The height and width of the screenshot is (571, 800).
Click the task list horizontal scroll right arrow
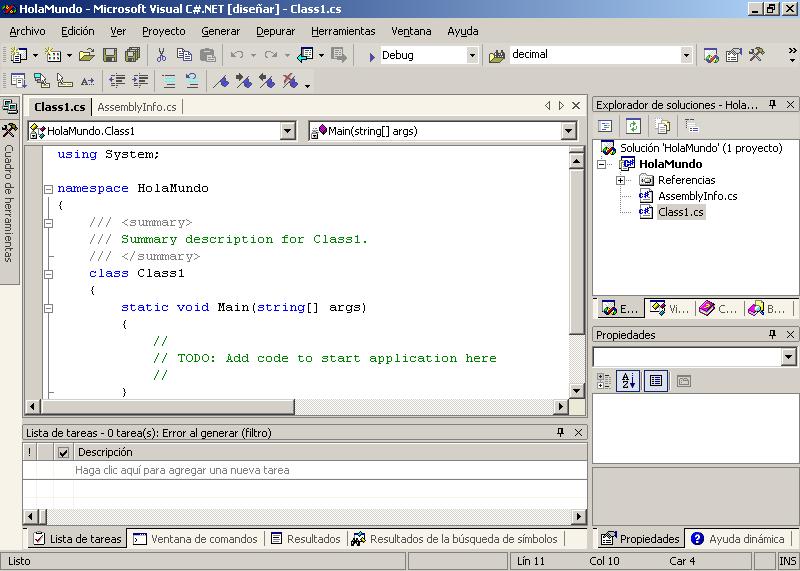click(x=579, y=516)
